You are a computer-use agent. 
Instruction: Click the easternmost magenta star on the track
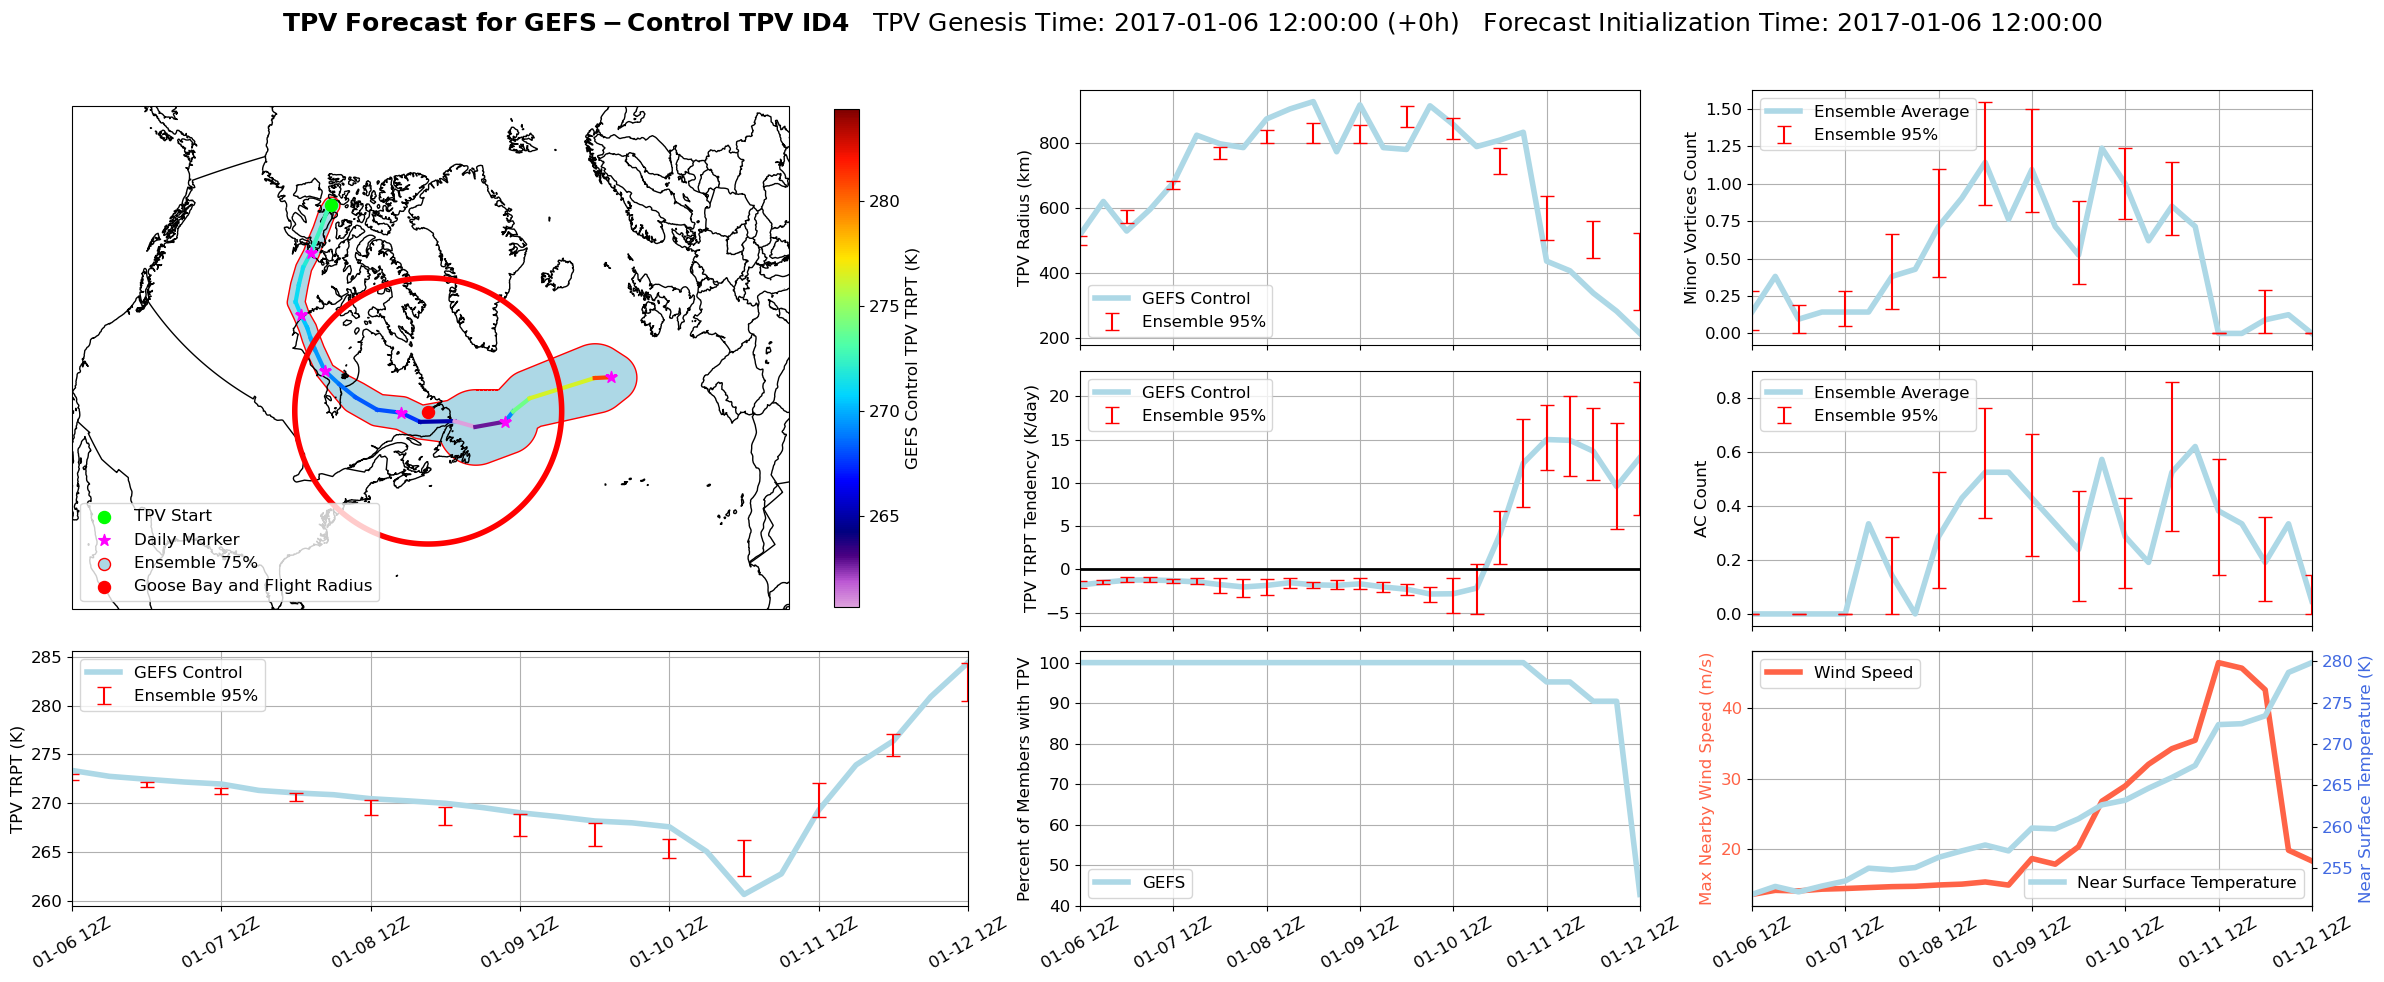pyautogui.click(x=611, y=377)
